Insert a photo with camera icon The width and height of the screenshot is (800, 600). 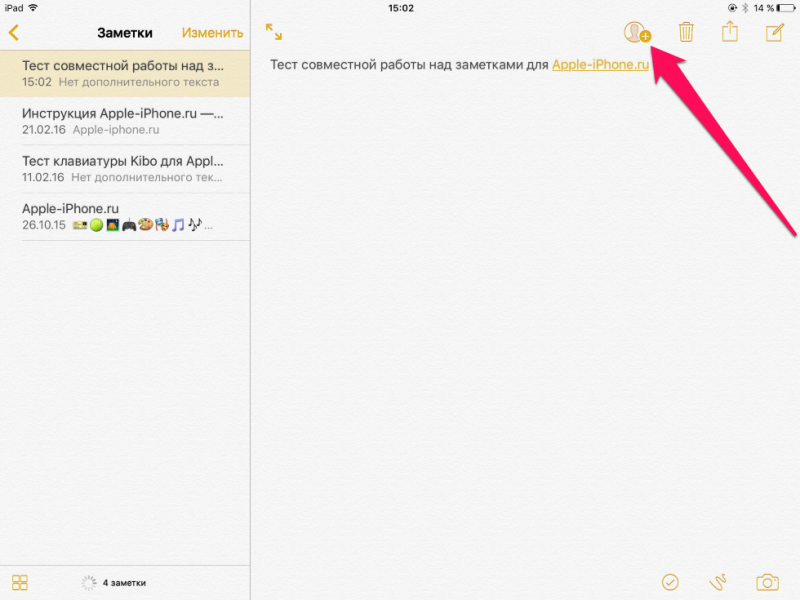(767, 582)
